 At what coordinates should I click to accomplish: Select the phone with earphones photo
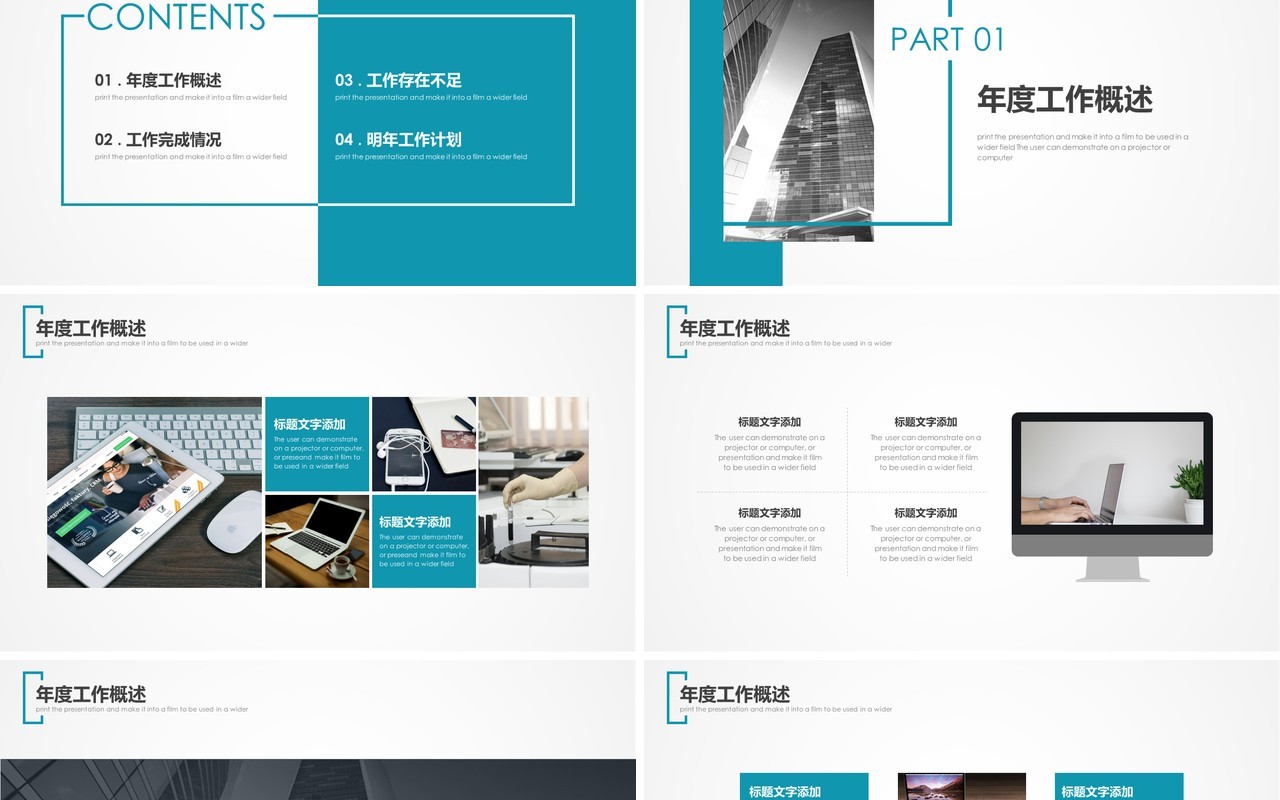tap(424, 444)
